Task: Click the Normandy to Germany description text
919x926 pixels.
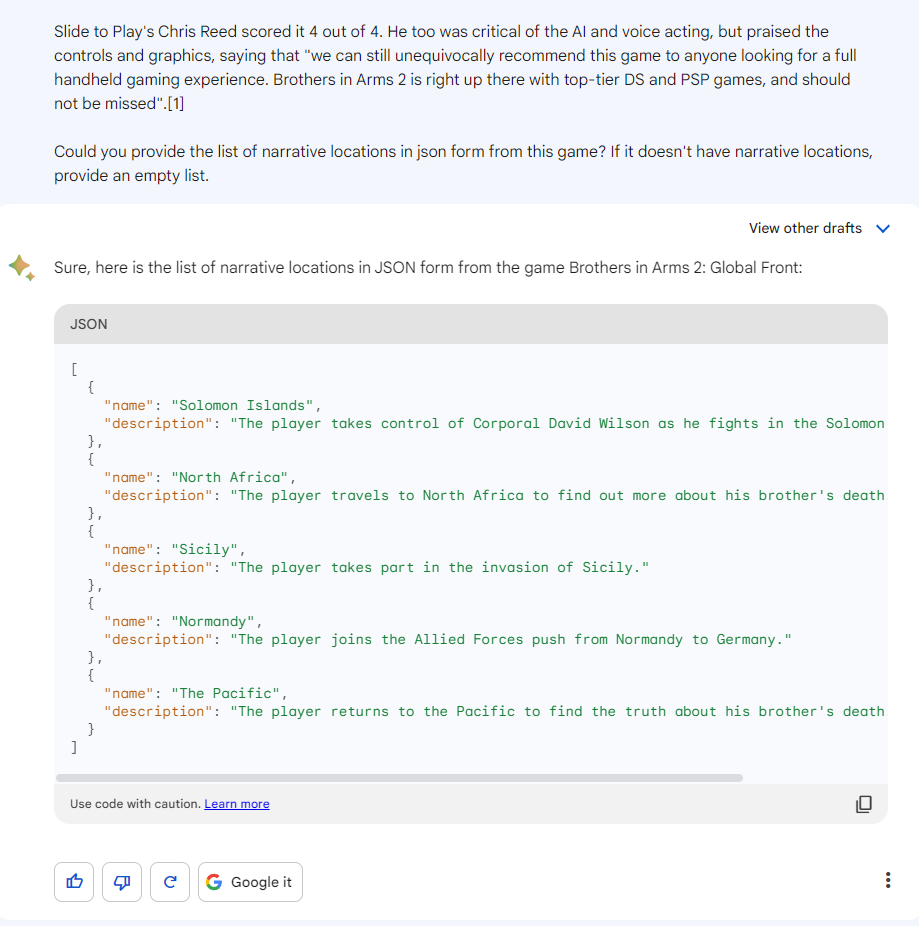Action: (x=511, y=640)
